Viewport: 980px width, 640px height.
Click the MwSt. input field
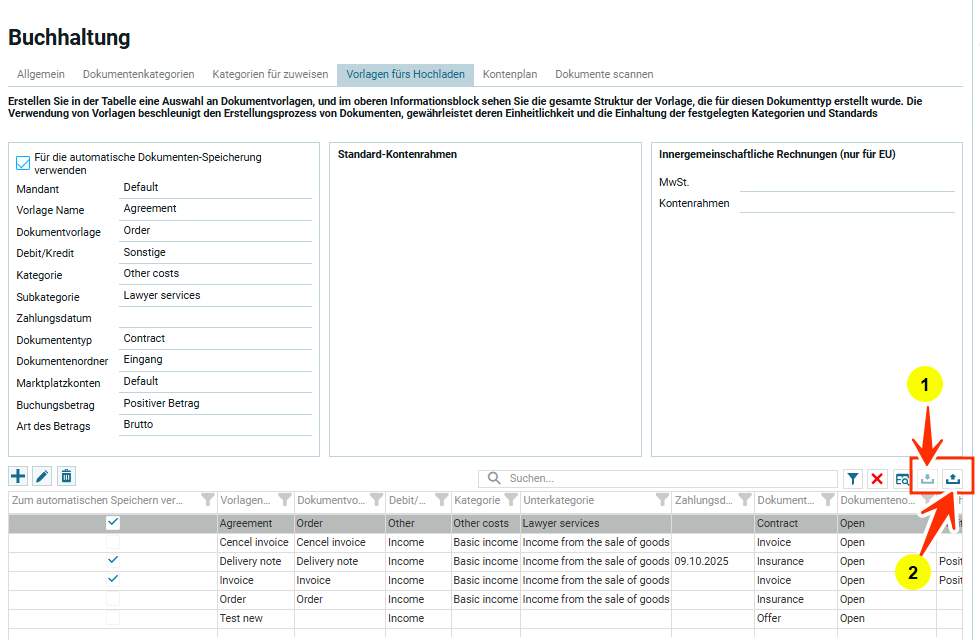click(847, 182)
